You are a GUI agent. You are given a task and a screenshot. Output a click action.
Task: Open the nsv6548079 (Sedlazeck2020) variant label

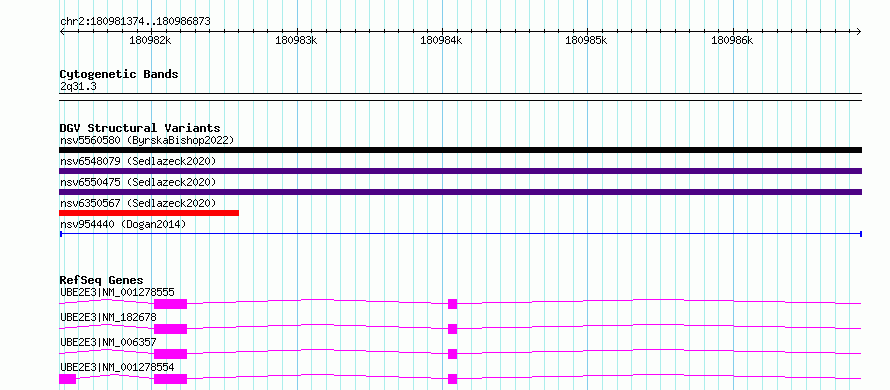(138, 161)
